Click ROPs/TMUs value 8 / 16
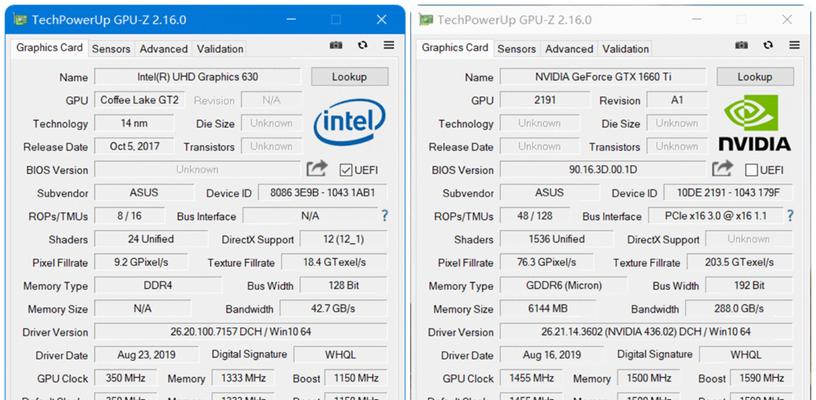 [129, 215]
